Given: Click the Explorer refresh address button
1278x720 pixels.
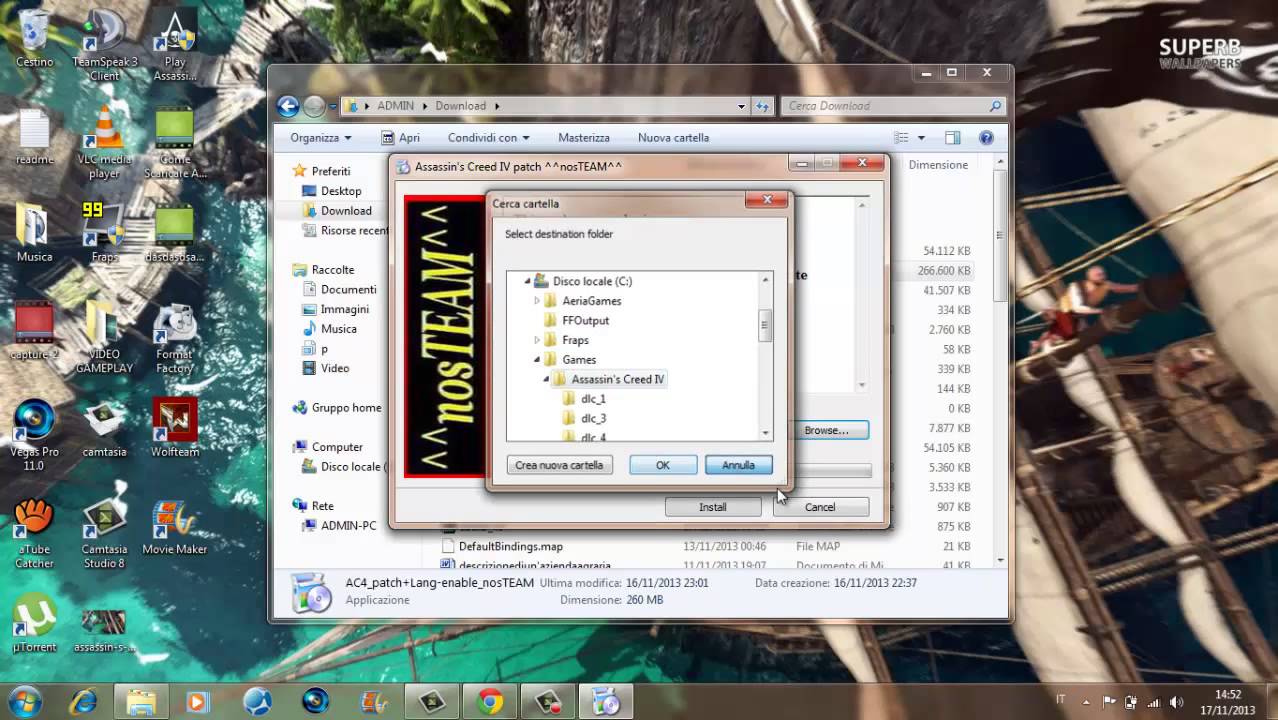Looking at the screenshot, I should [x=763, y=106].
